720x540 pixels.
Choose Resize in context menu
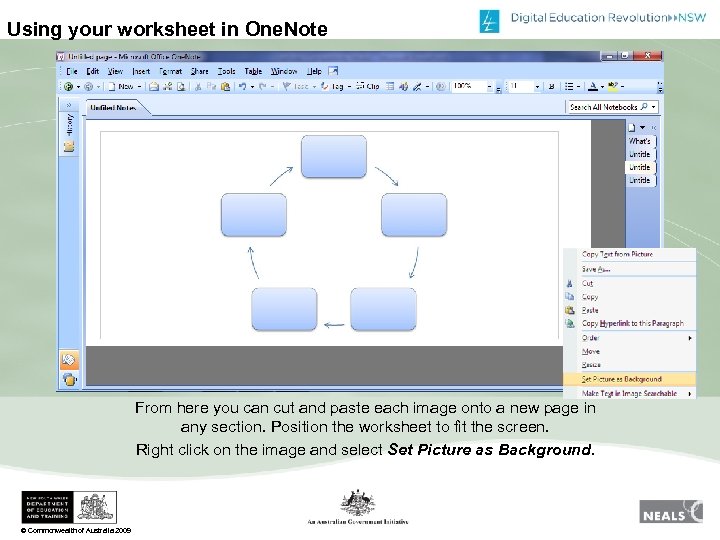[x=630, y=365]
